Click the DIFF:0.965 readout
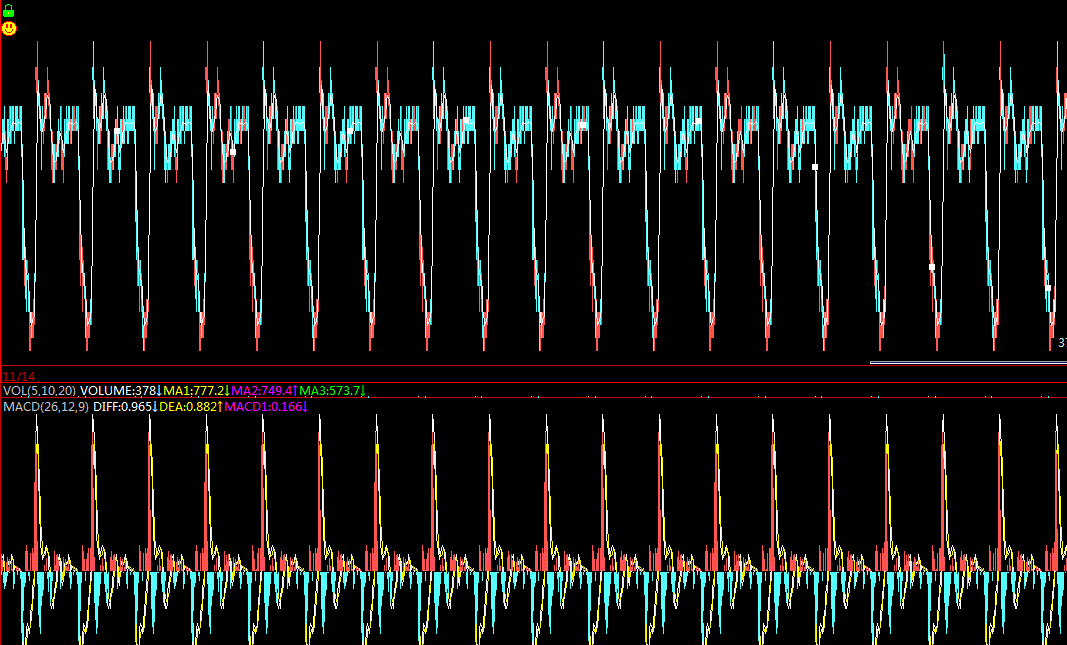 (123, 407)
